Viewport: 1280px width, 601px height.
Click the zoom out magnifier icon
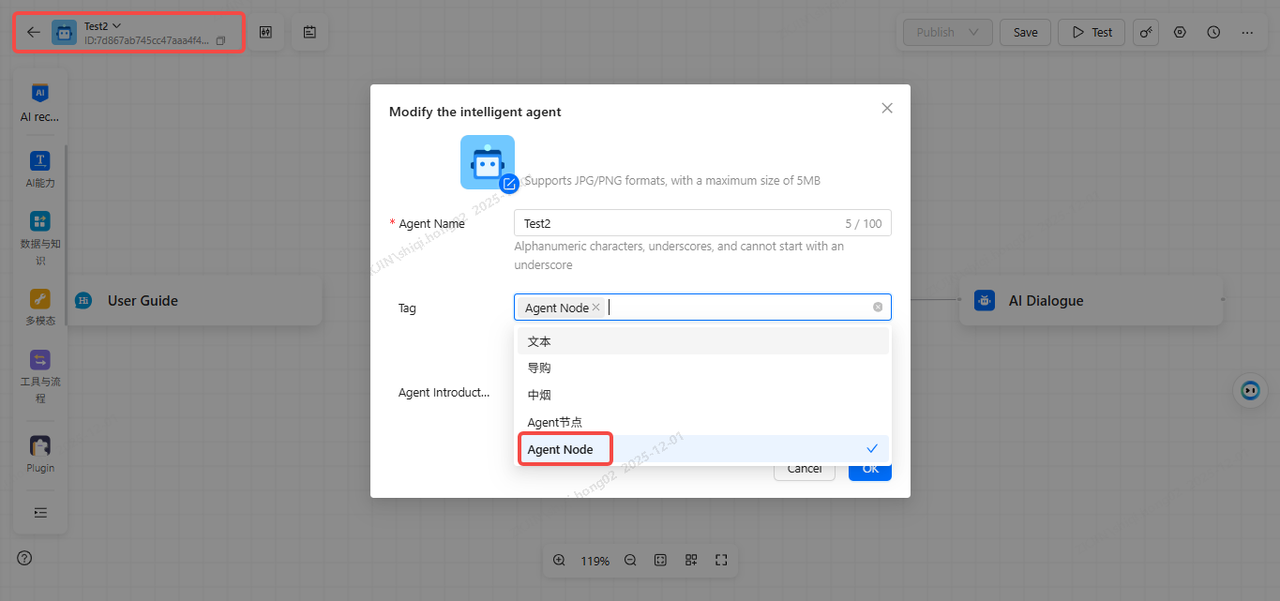pyautogui.click(x=630, y=561)
